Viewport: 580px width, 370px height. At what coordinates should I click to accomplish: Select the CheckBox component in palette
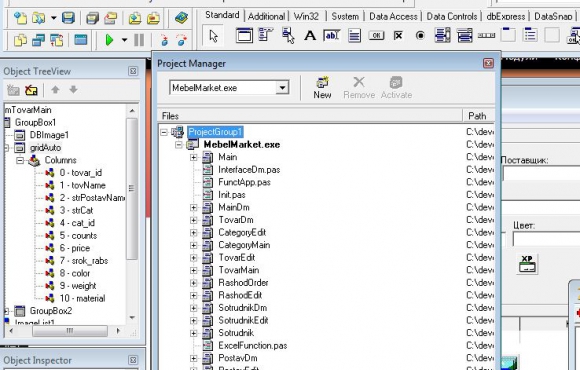tap(398, 36)
